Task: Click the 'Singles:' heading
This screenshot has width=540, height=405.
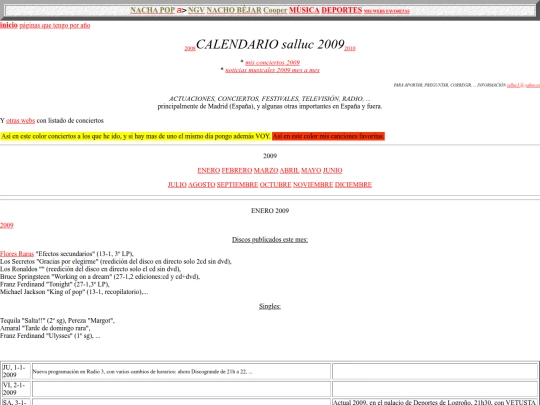Action: [x=270, y=306]
